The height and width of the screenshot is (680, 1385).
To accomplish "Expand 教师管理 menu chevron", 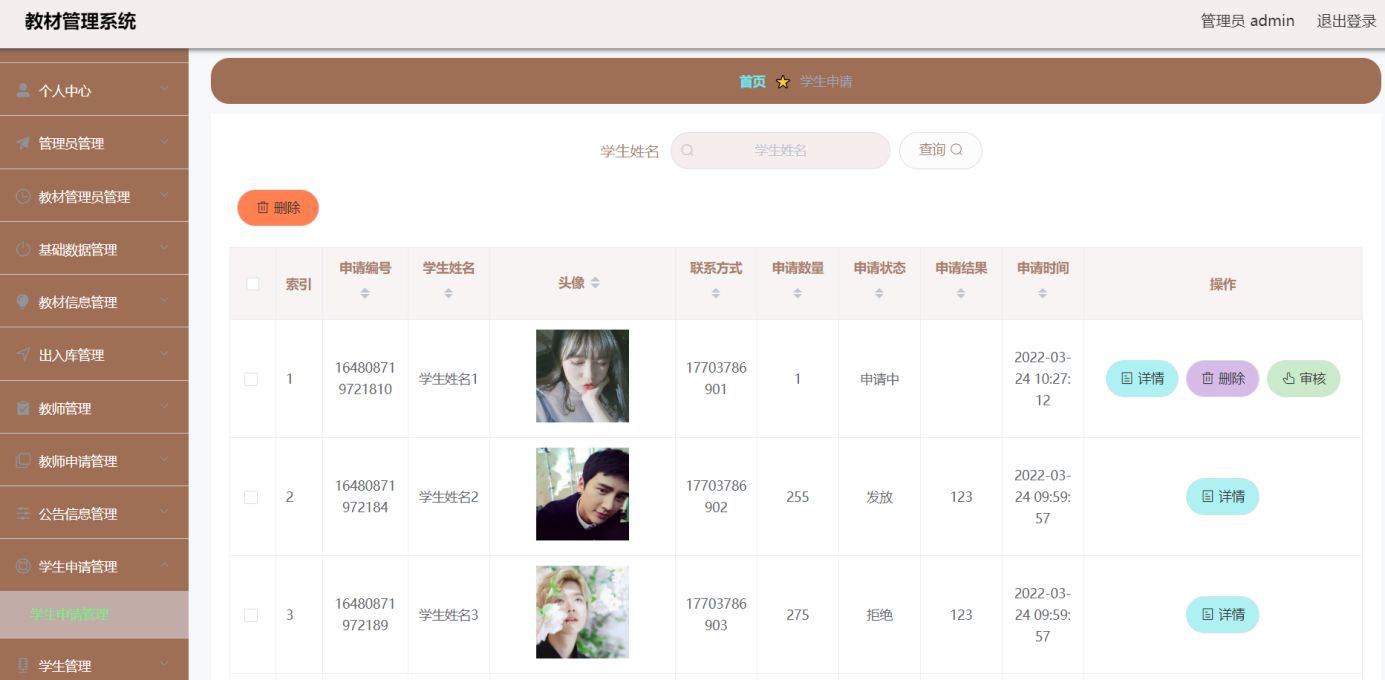I will coord(164,408).
